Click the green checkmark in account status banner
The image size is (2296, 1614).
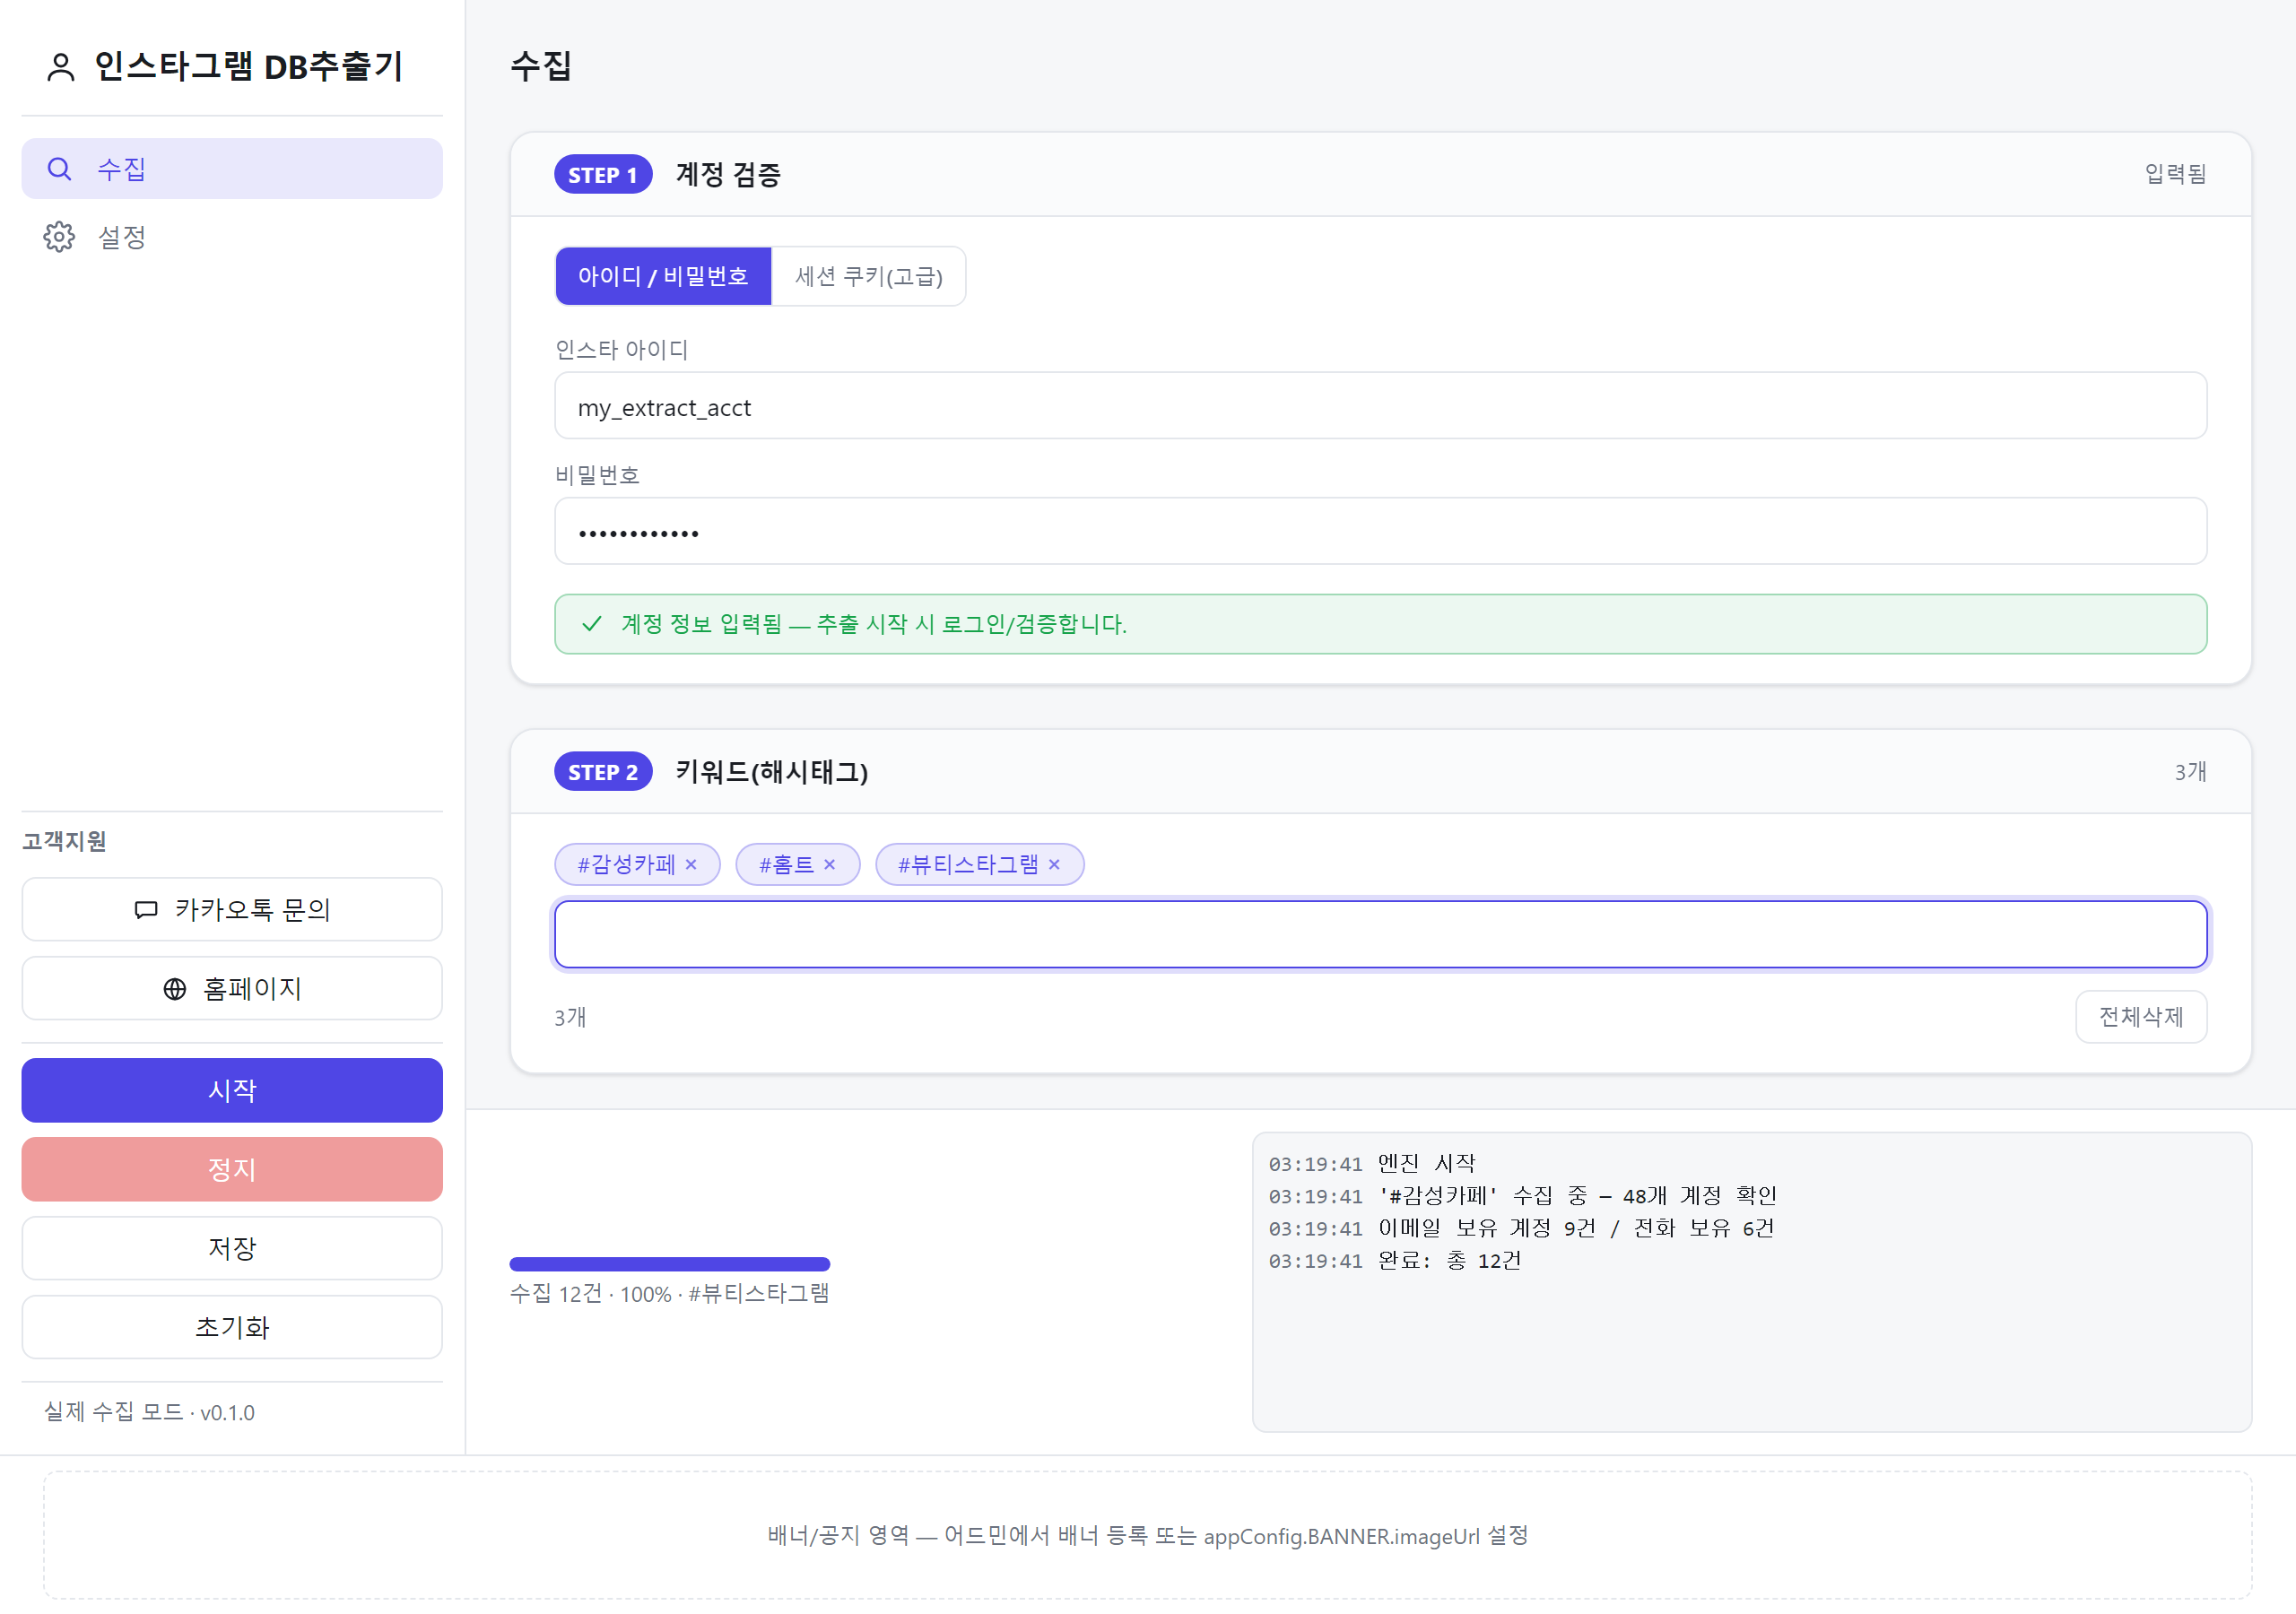coord(592,624)
